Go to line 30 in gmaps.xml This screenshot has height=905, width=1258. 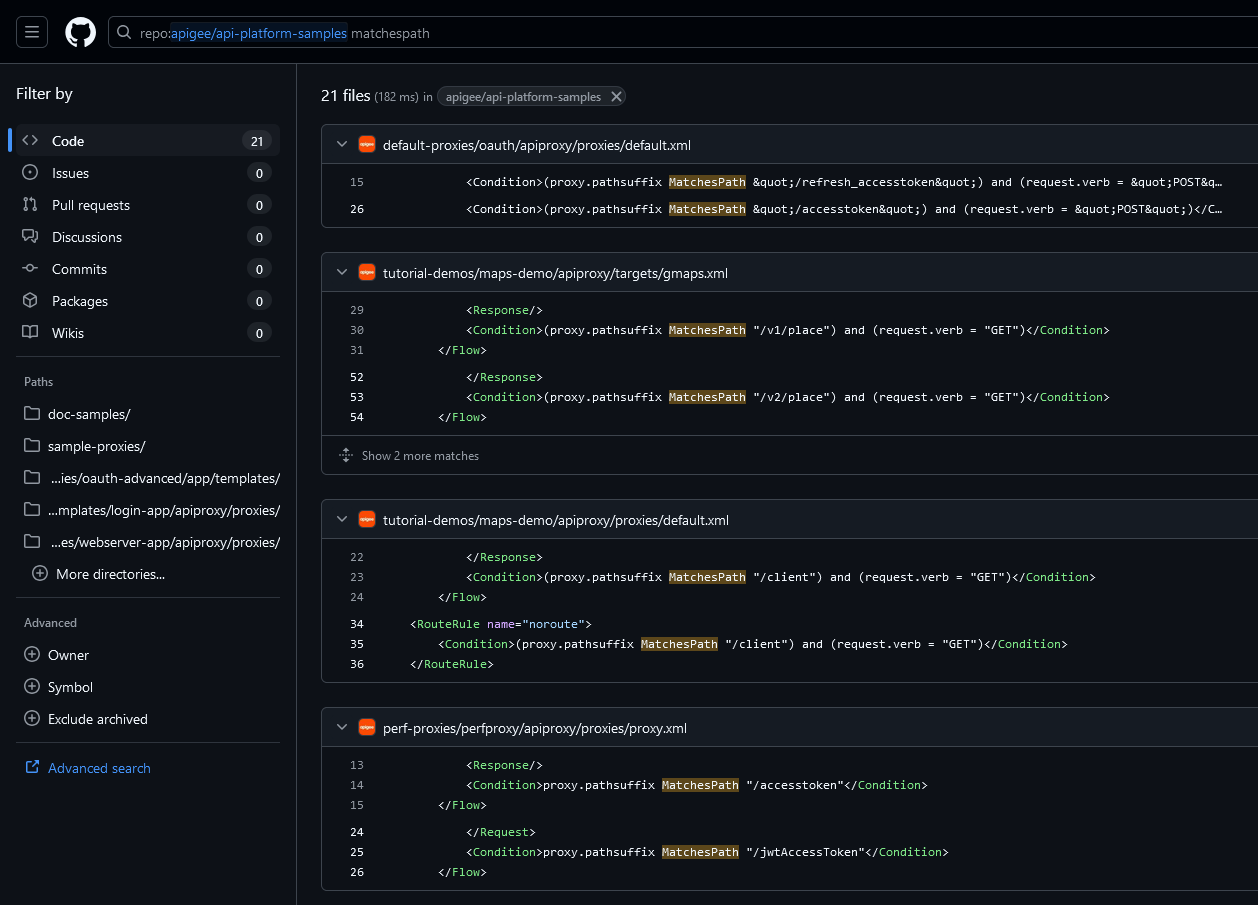[357, 330]
